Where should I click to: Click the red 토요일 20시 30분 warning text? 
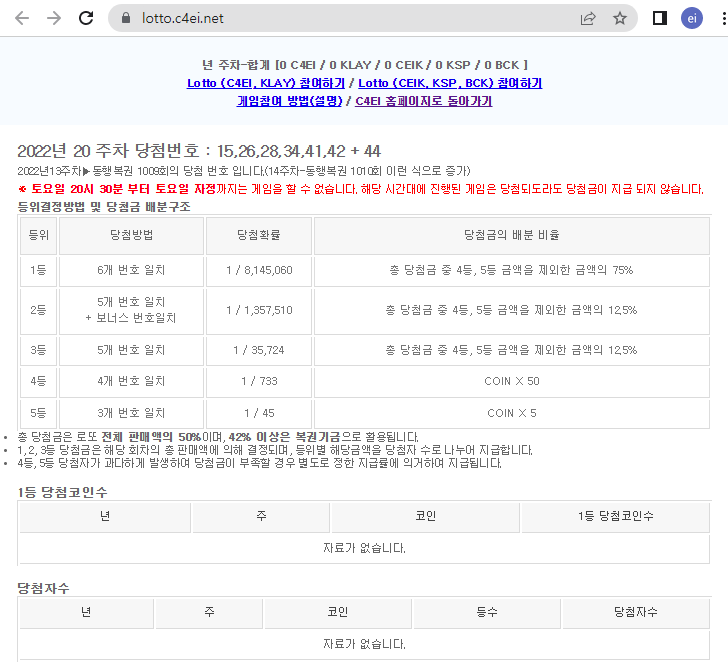pyautogui.click(x=360, y=189)
